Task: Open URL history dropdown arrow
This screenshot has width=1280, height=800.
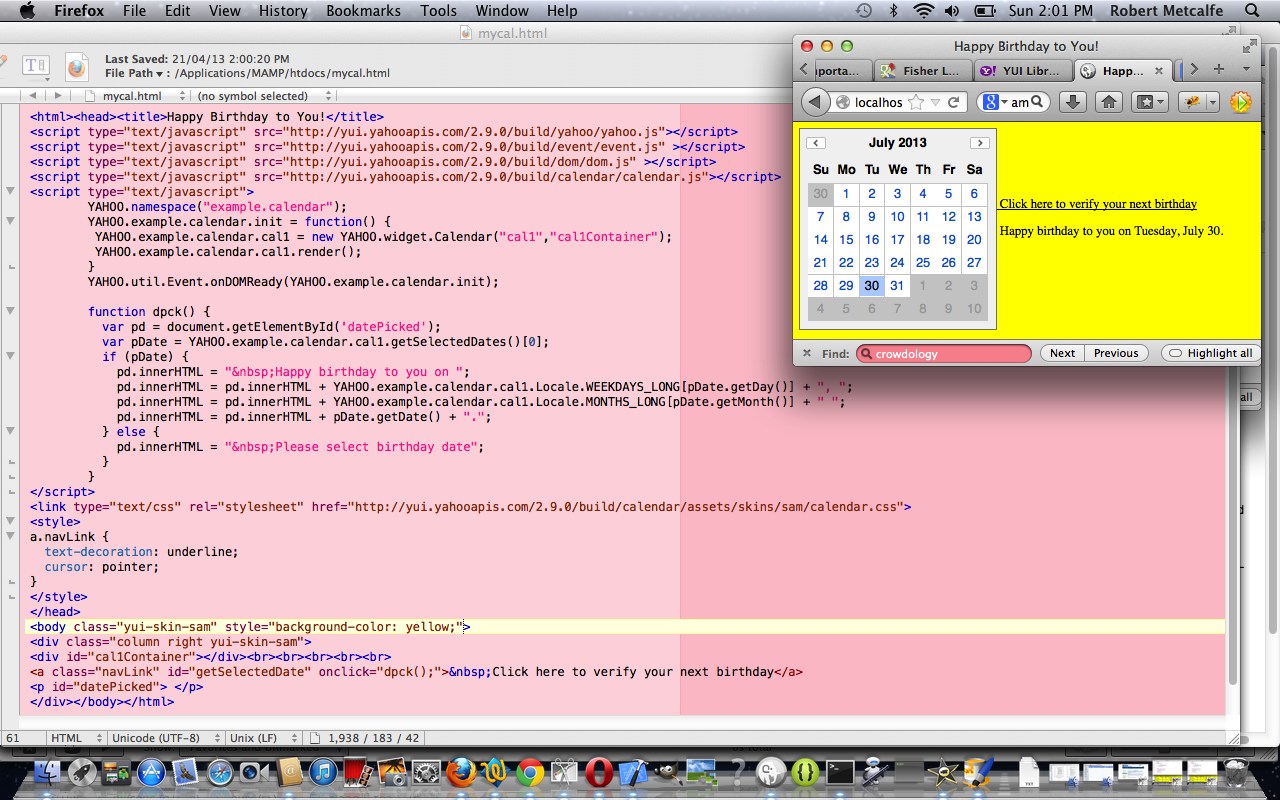Action: pos(935,102)
